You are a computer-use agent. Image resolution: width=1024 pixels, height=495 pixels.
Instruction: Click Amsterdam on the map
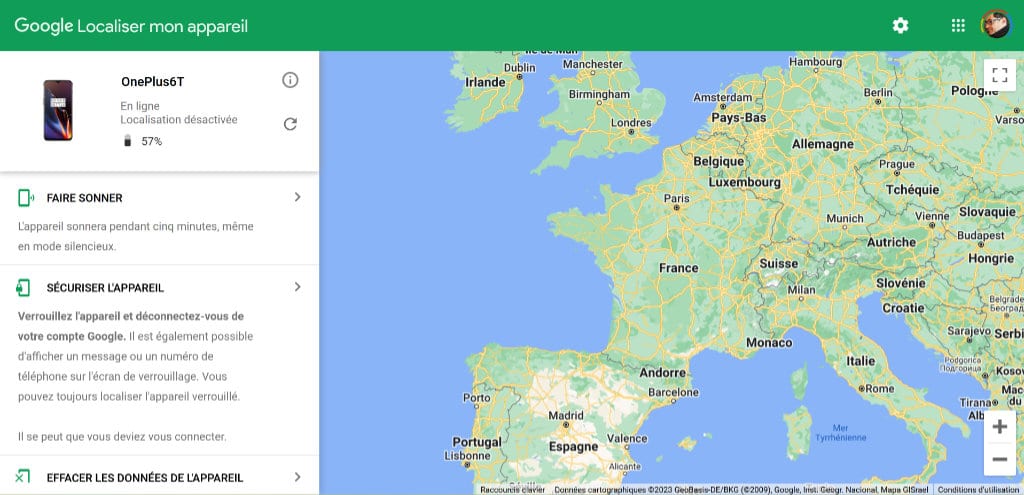(x=722, y=97)
